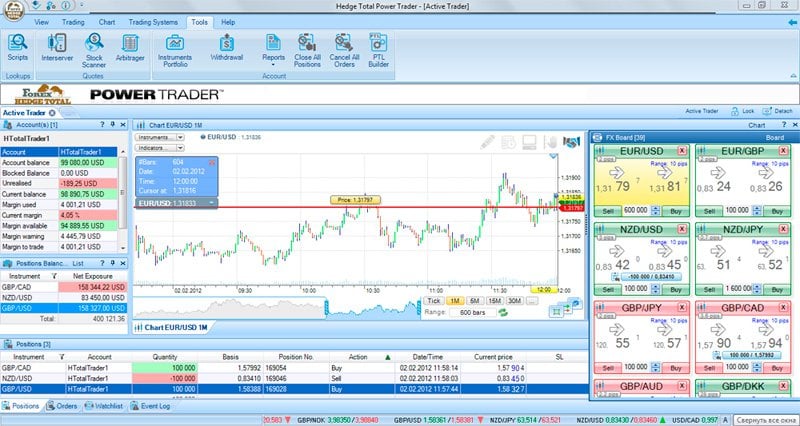Click the Forex Hedge Total application logo button
The image size is (800, 426).
pyautogui.click(x=14, y=11)
